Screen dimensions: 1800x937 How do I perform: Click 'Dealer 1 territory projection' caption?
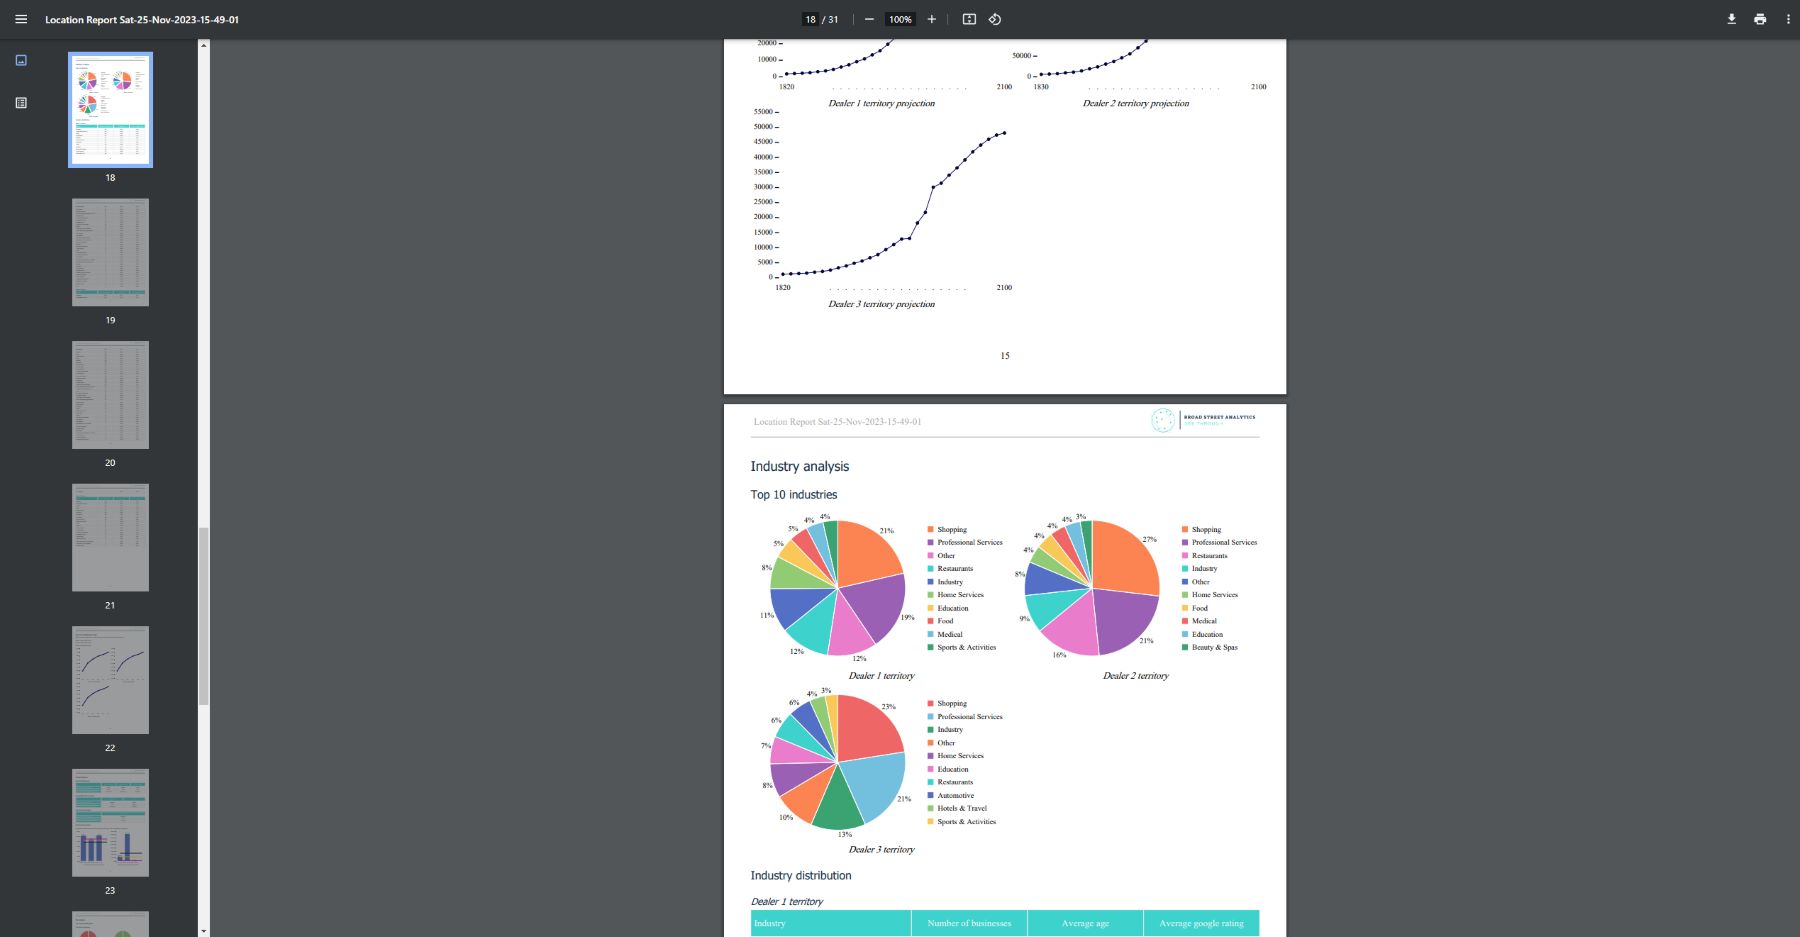click(881, 103)
